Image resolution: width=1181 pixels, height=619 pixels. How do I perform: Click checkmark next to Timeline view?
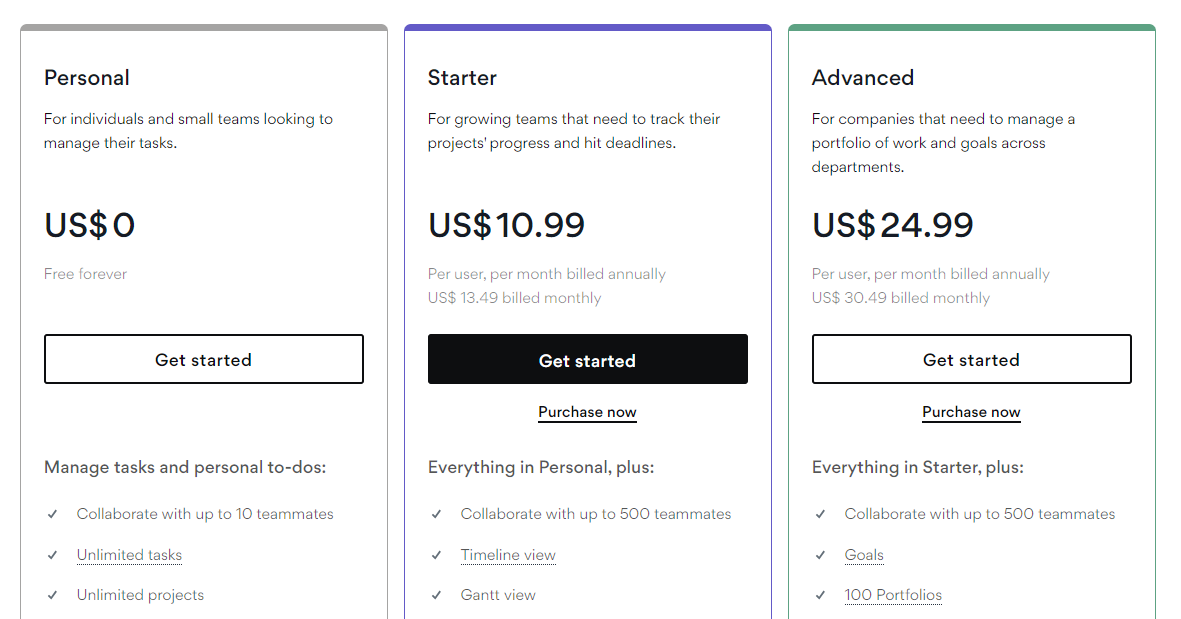pos(437,555)
